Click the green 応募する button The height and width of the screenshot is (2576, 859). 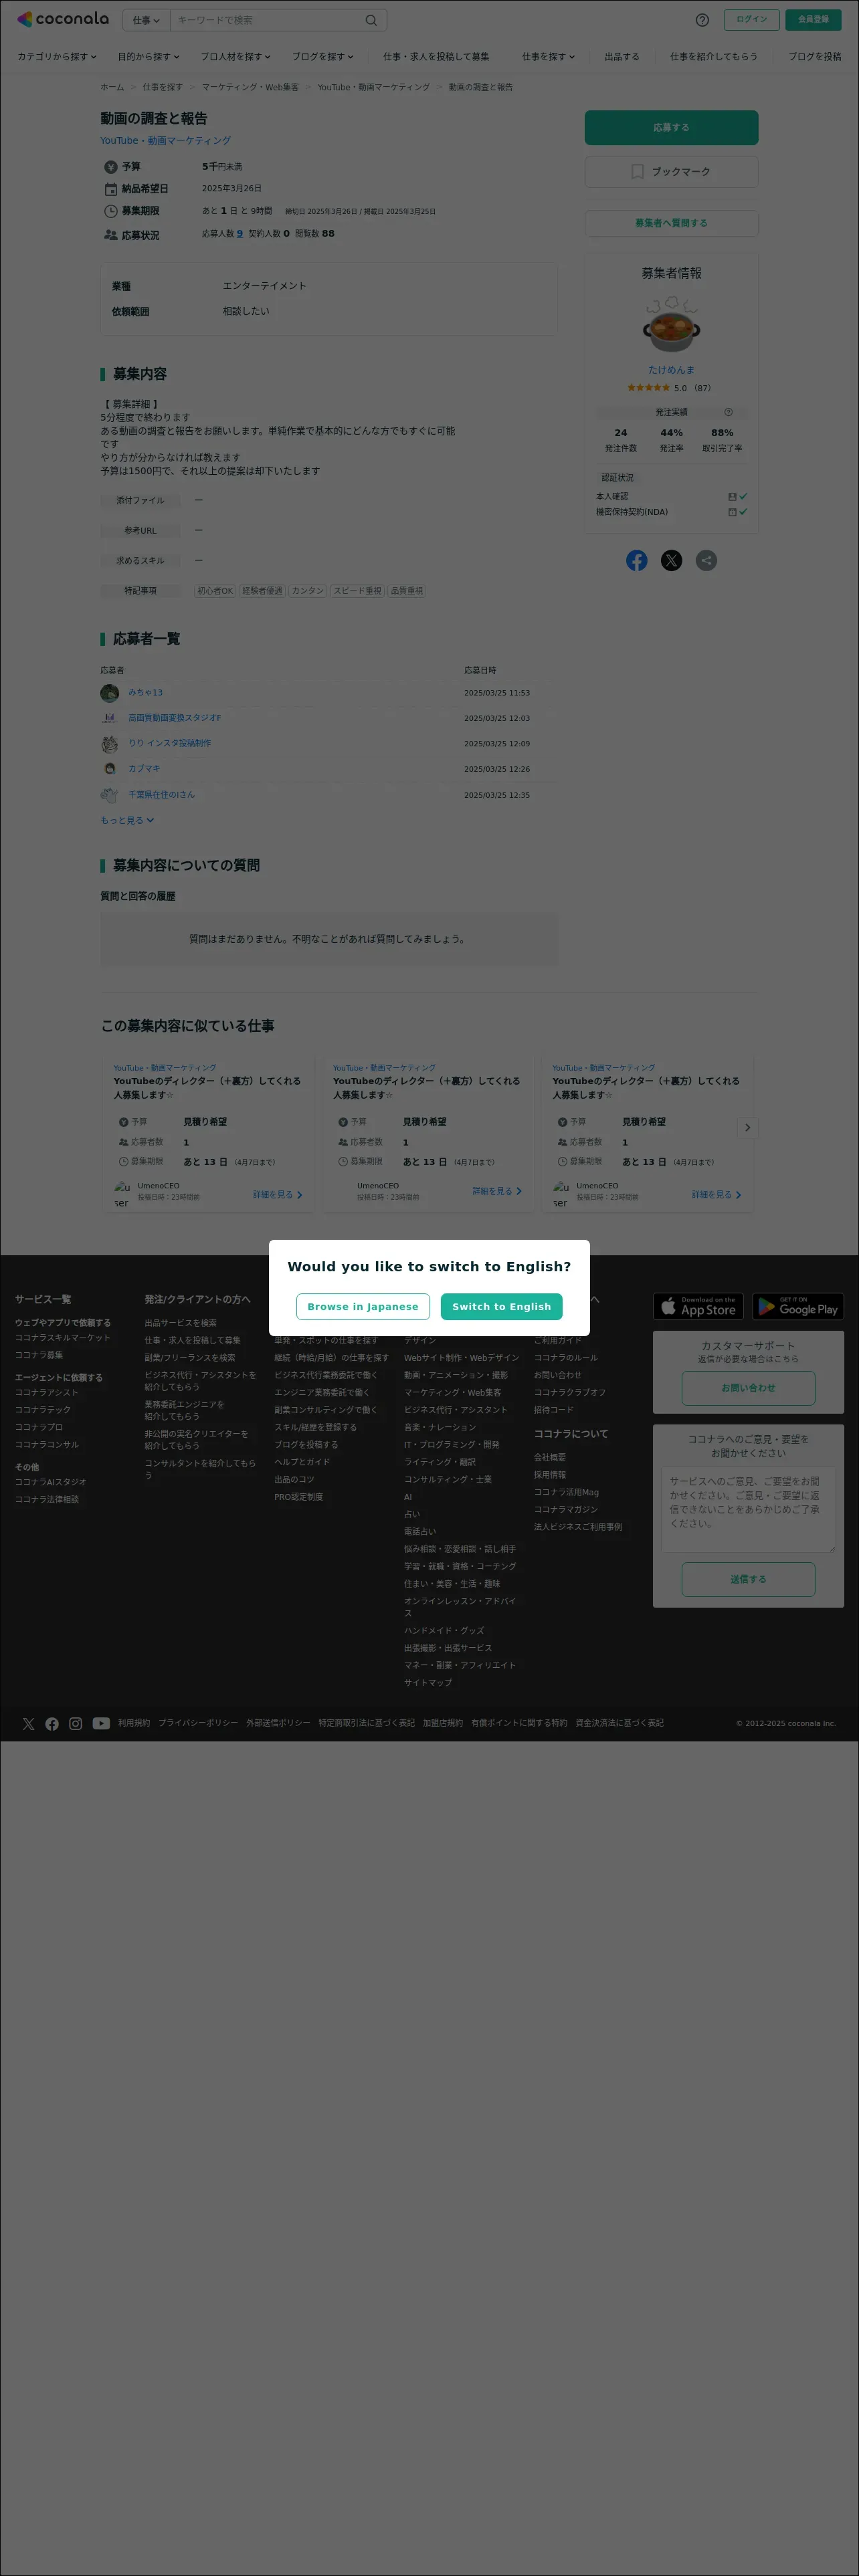pyautogui.click(x=671, y=128)
